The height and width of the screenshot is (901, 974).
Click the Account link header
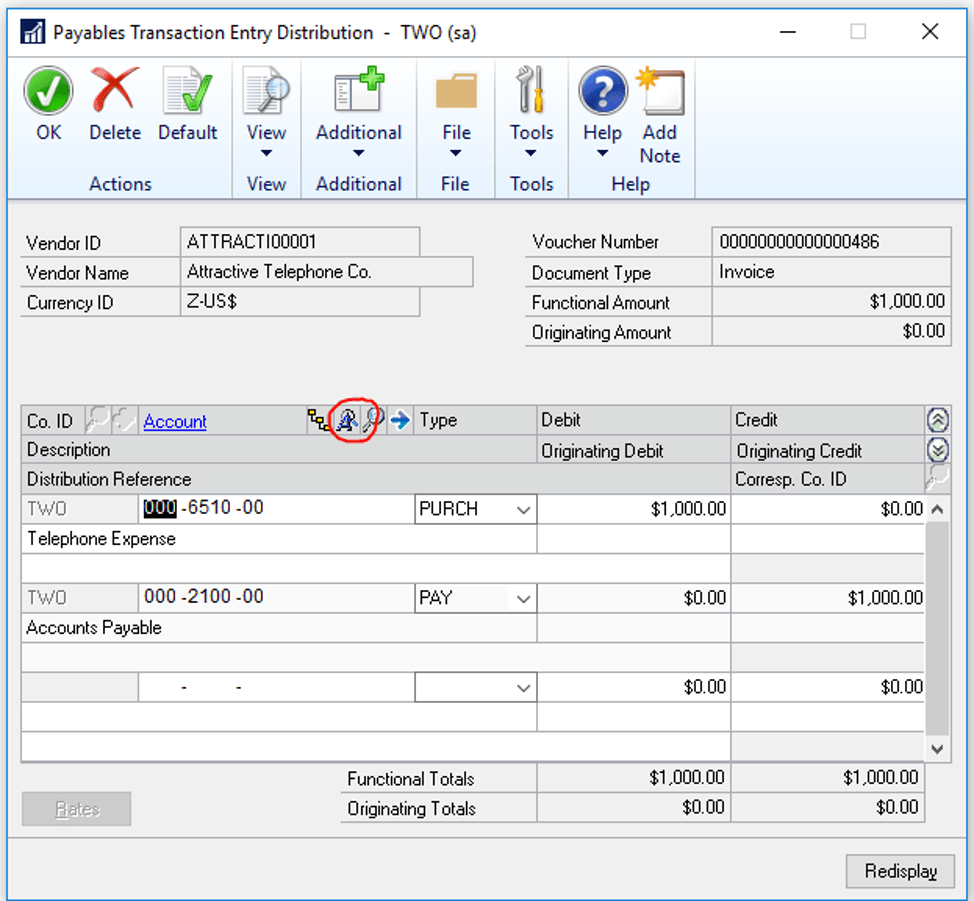(x=175, y=422)
